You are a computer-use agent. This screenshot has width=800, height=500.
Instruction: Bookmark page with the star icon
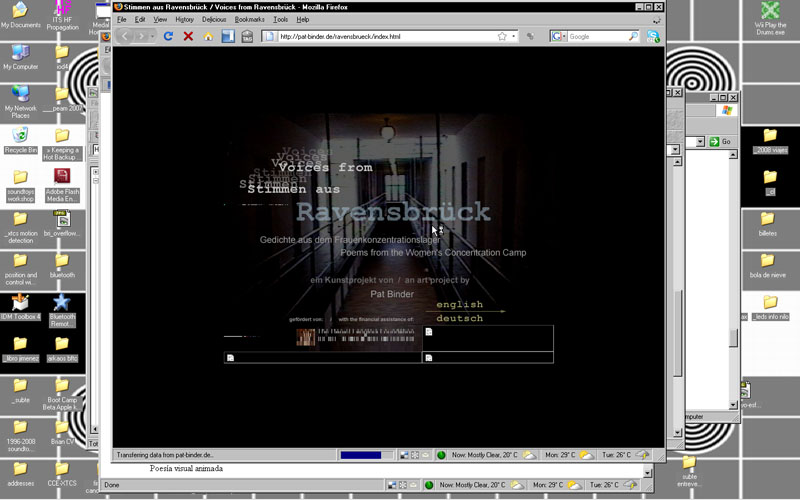click(502, 36)
